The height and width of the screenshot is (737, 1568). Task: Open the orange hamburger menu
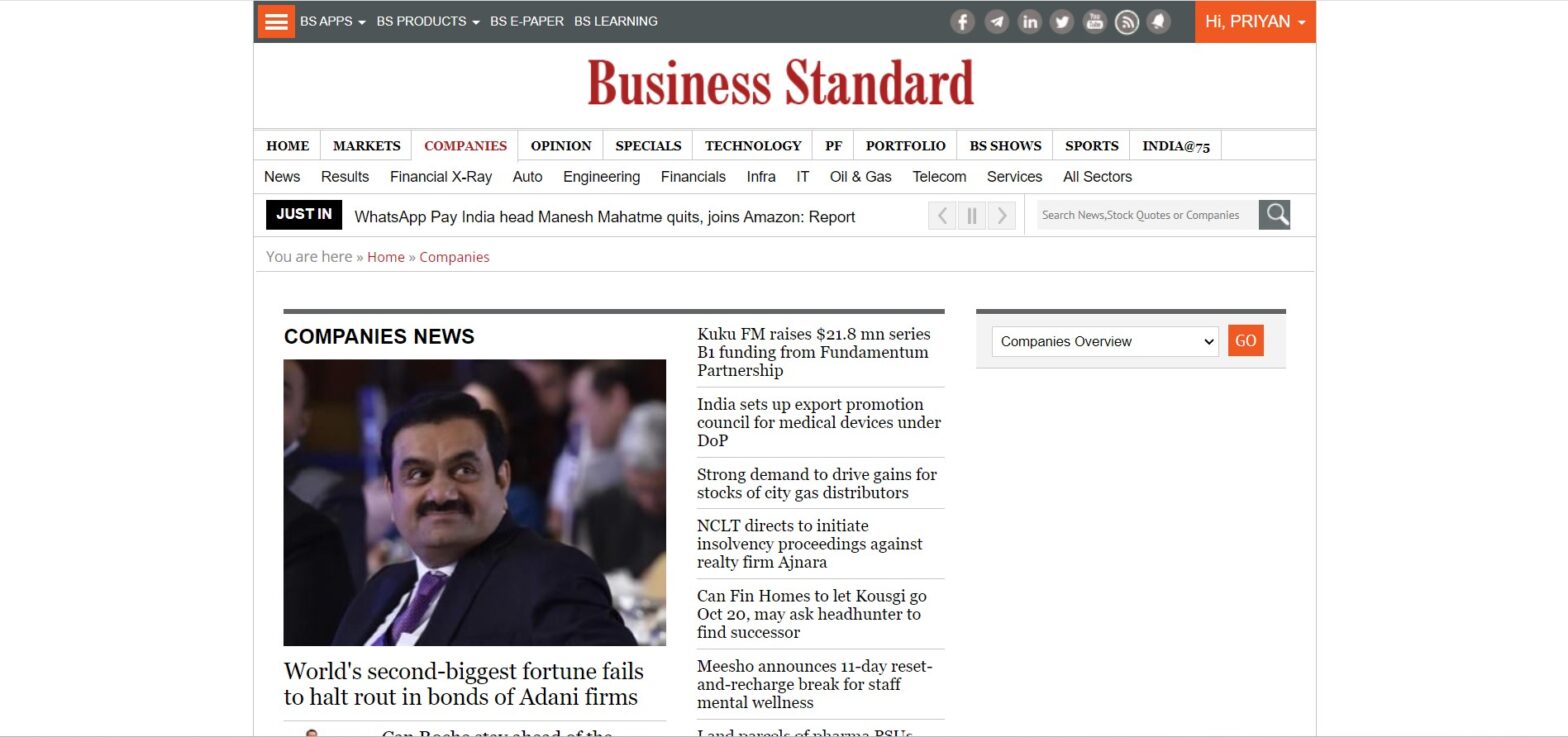(276, 21)
